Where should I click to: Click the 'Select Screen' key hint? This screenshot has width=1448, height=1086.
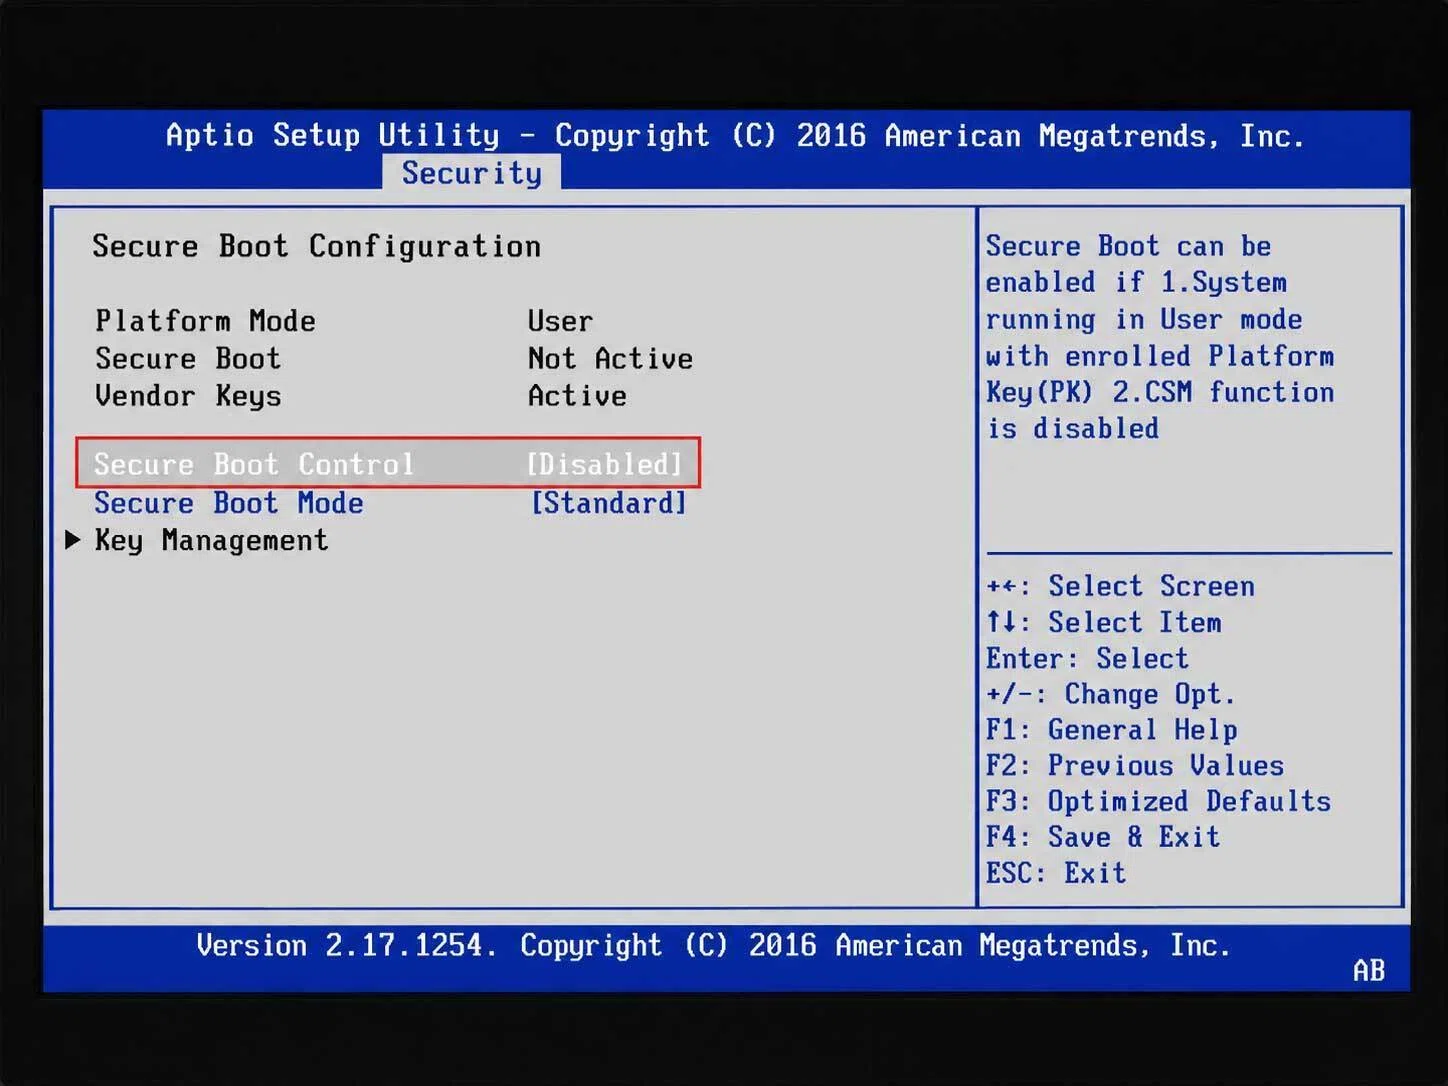1120,586
